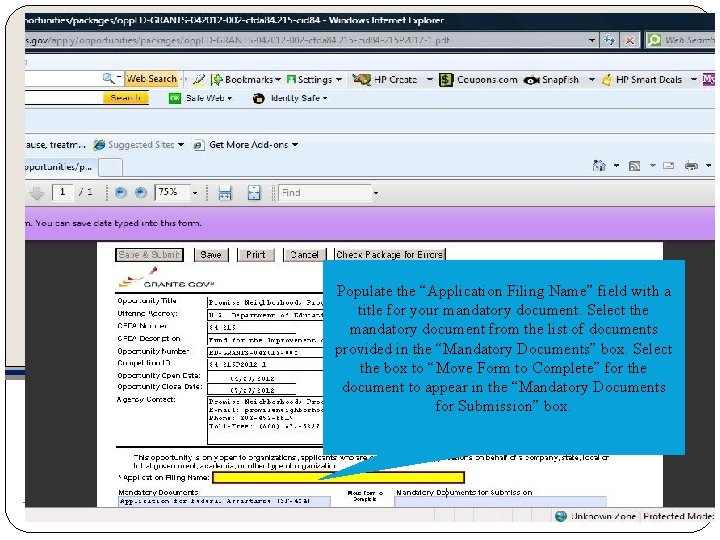
Task: Expand the Snapfish dropdown arrow
Action: [591, 80]
